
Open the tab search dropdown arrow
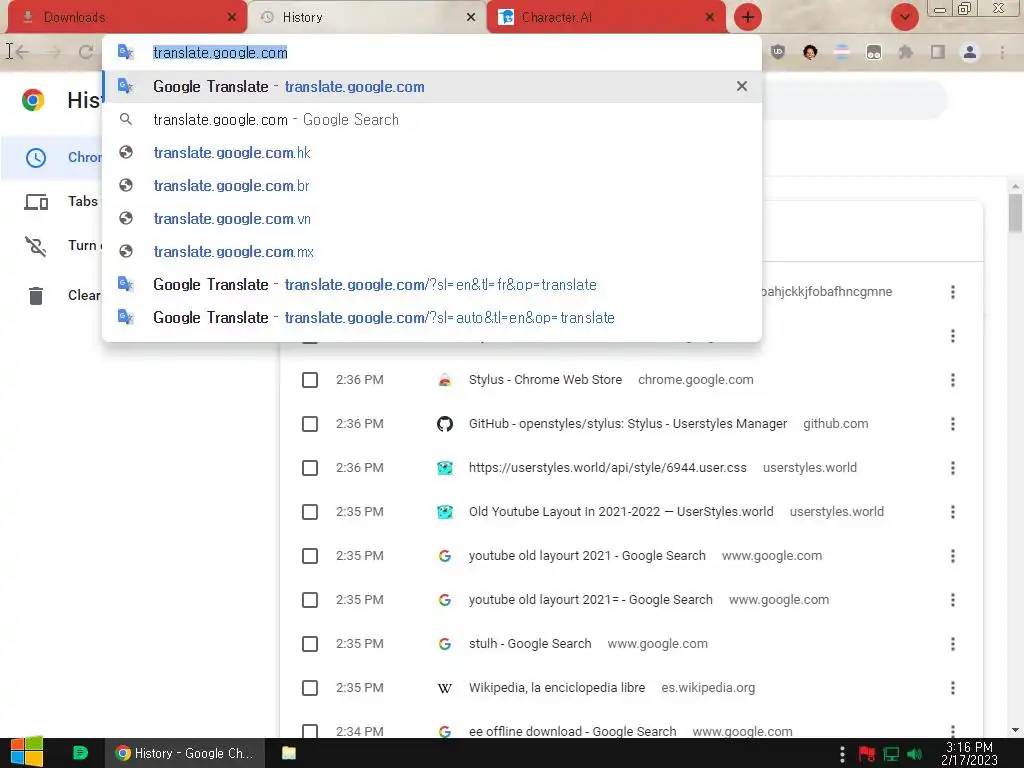coord(904,17)
